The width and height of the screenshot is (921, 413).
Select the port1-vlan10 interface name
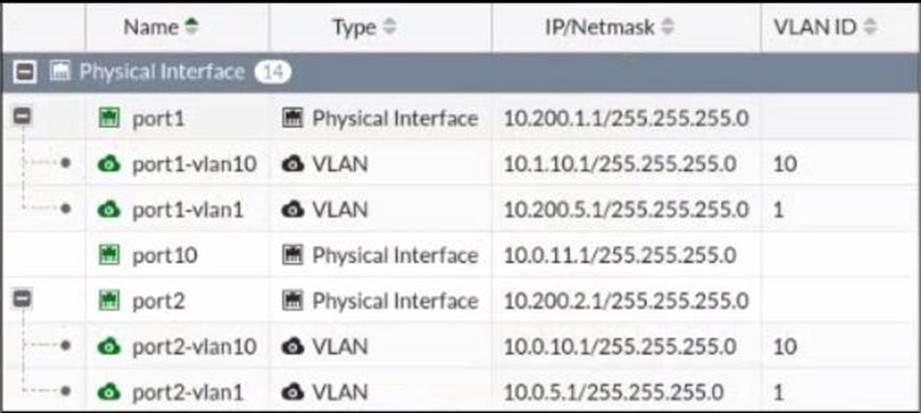(194, 164)
